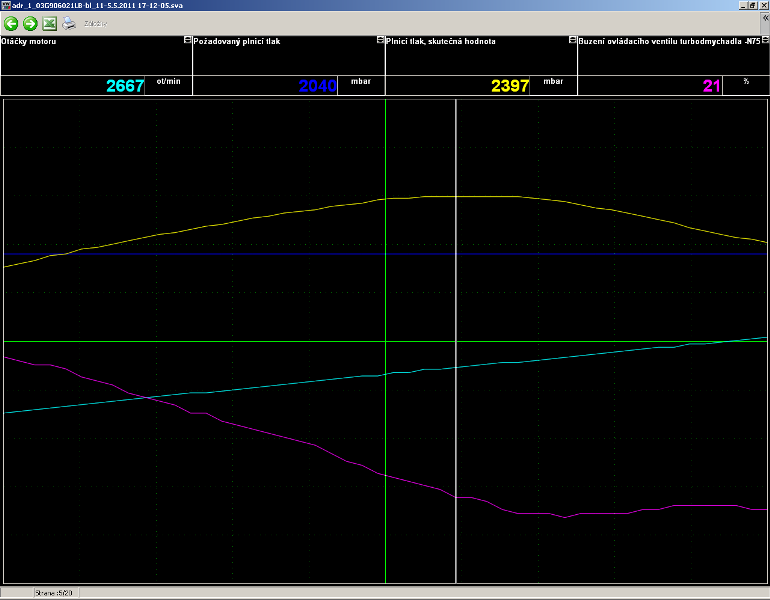Restore the window size
Screen dimensions: 770x600
[x=752, y=5]
